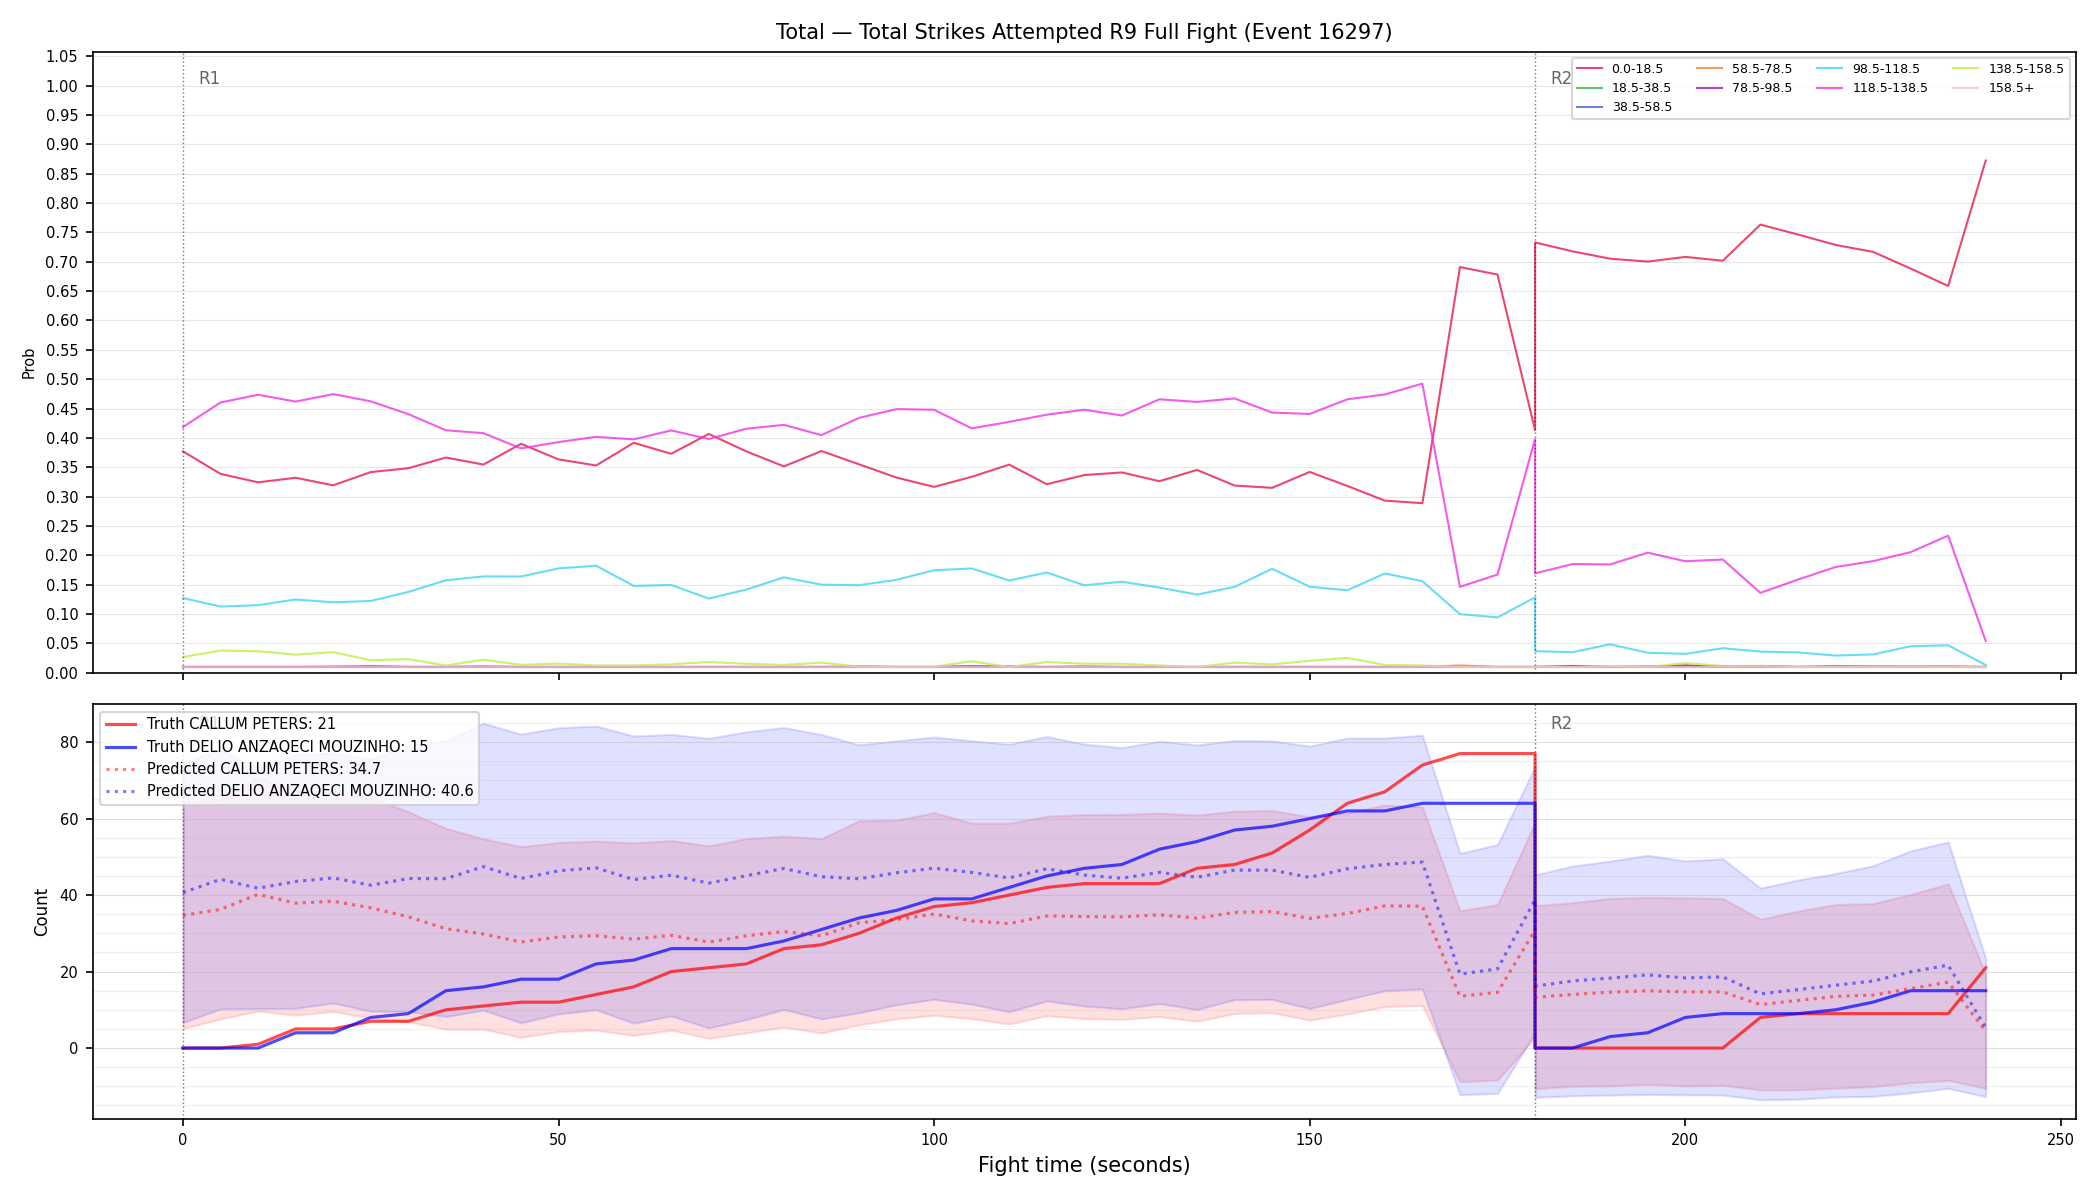Click the 0.00 tick on the Prob axis
2100x1200 pixels.
tap(62, 673)
